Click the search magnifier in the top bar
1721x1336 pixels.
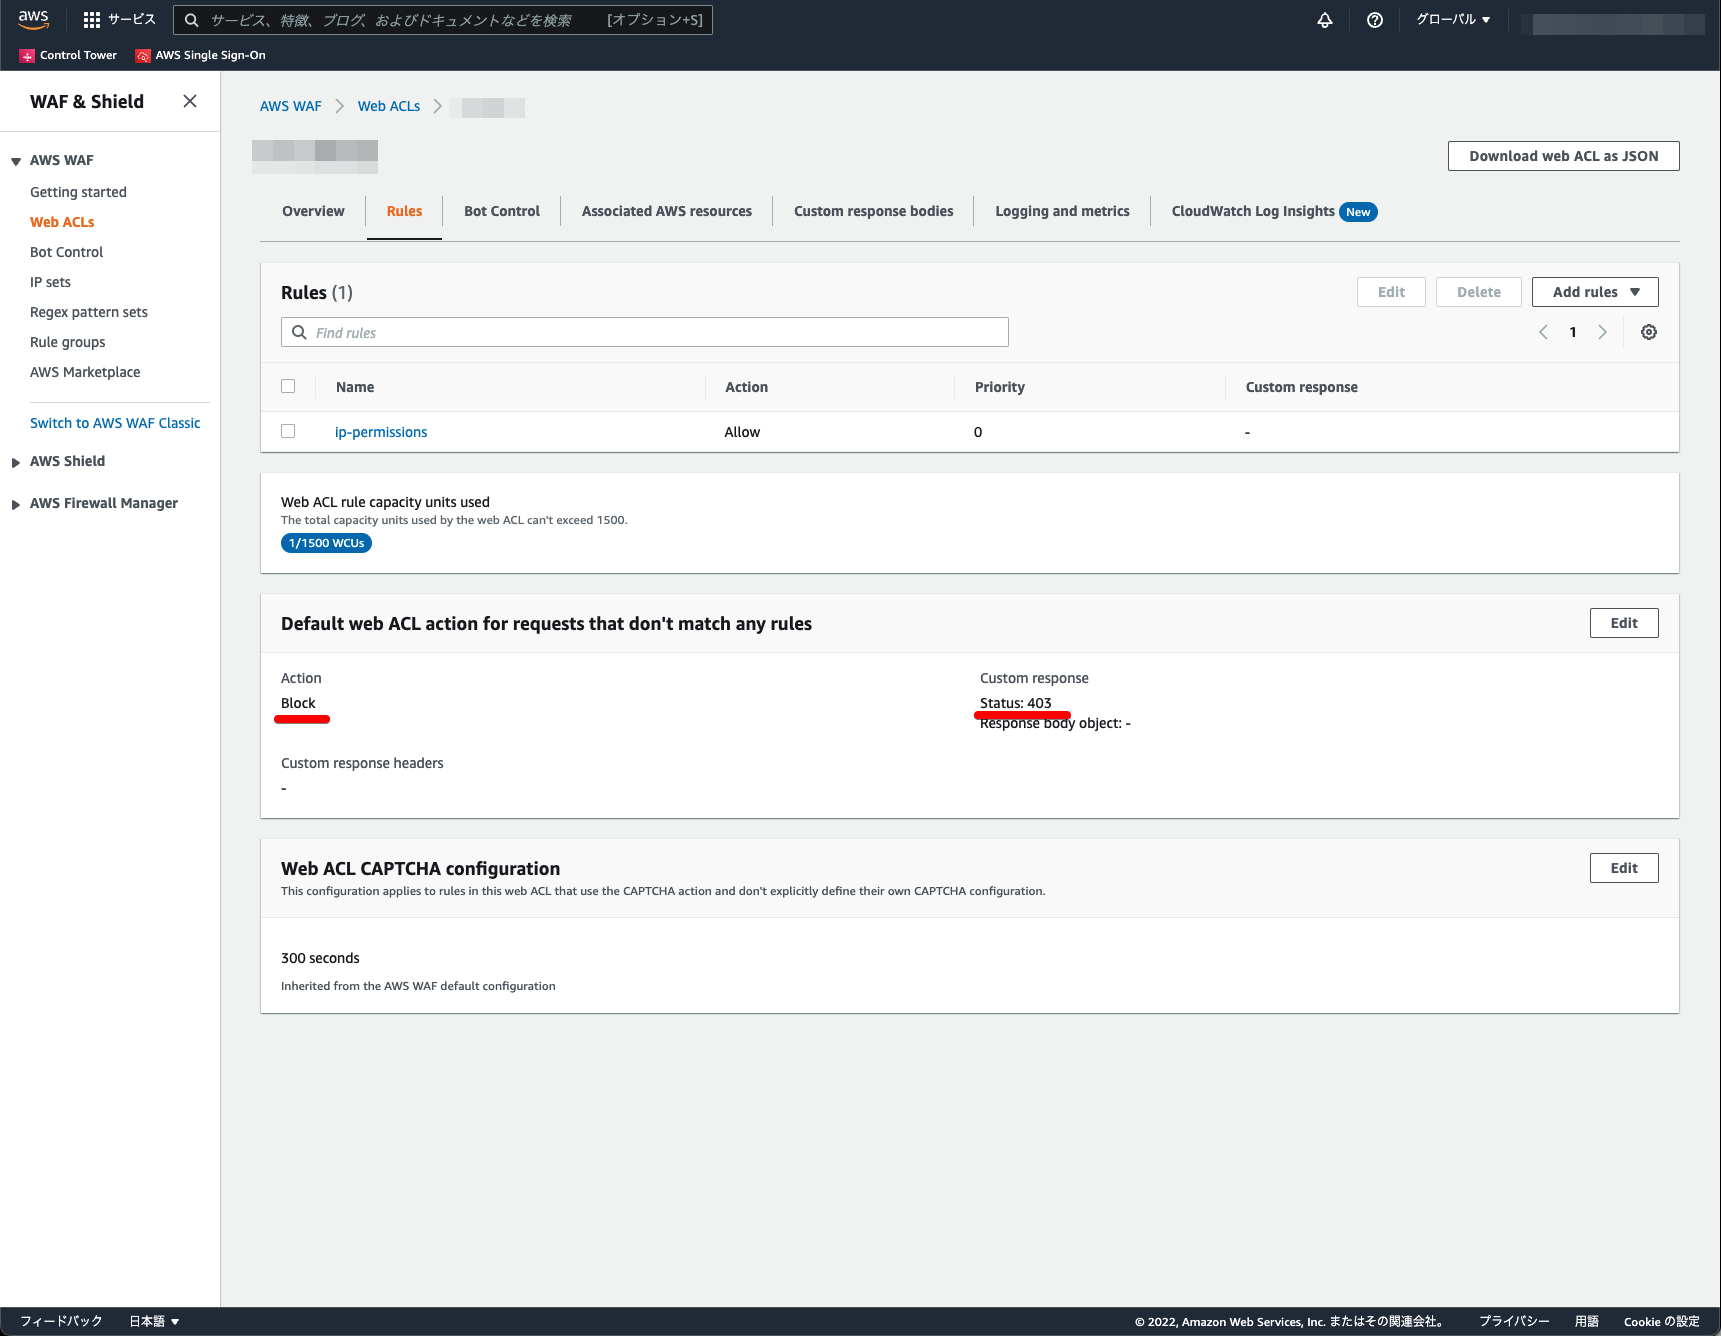click(190, 19)
